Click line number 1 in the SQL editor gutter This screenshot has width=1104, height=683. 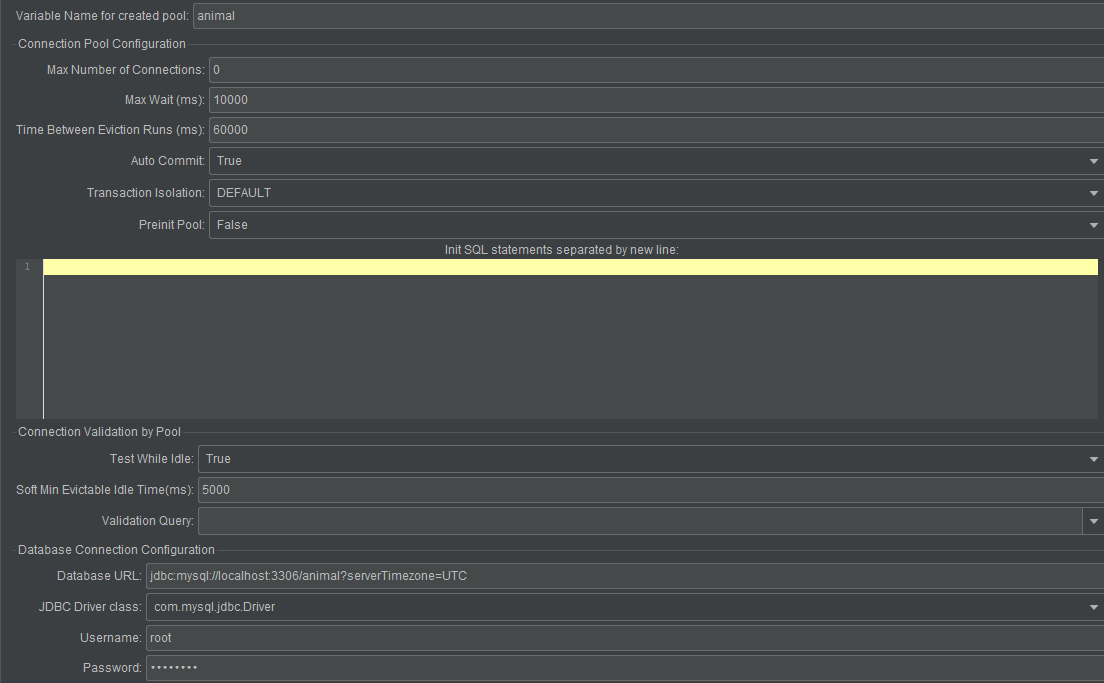[27, 266]
